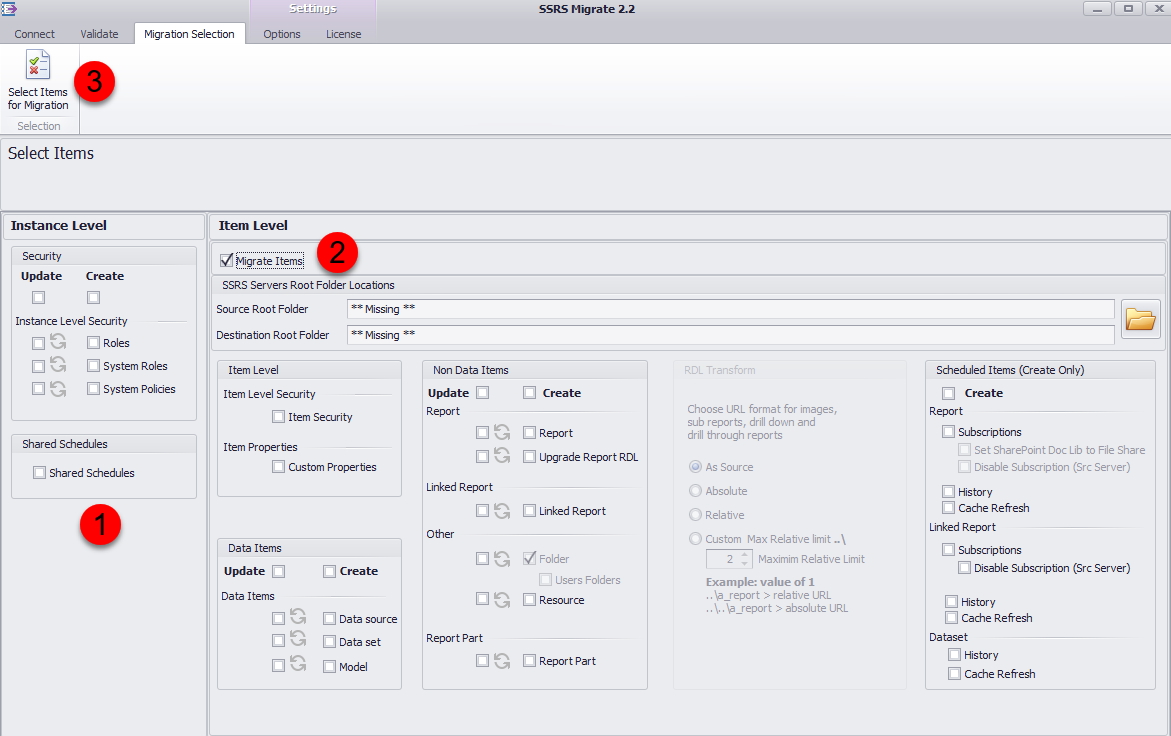The height and width of the screenshot is (736, 1171).
Task: Tick the Custom Properties checkbox
Action: 279,467
